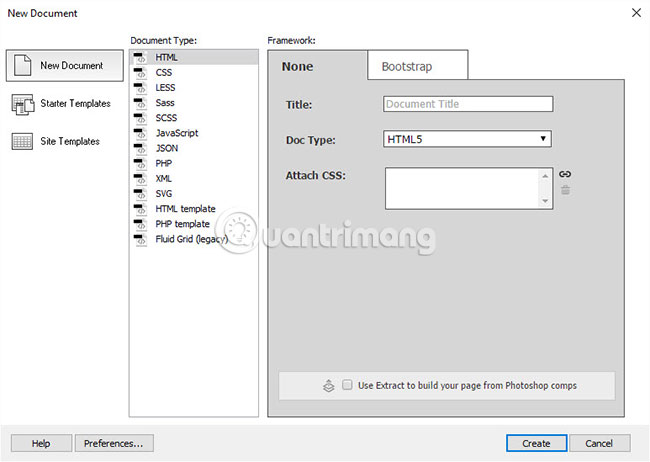Click the Starter Templates icon

[x=22, y=104]
